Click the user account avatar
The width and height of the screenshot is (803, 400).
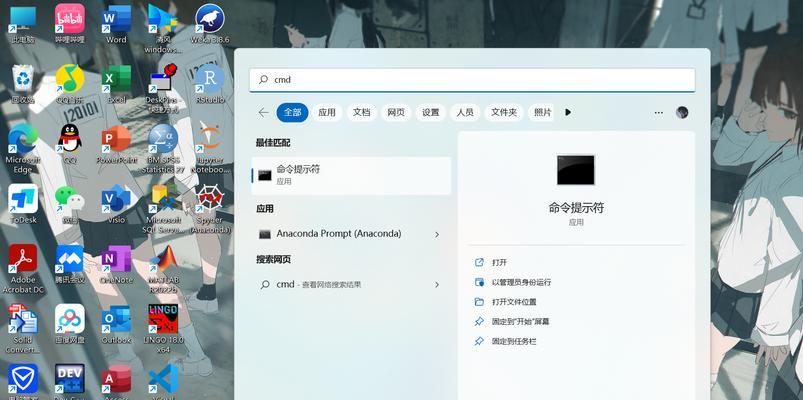coord(682,112)
